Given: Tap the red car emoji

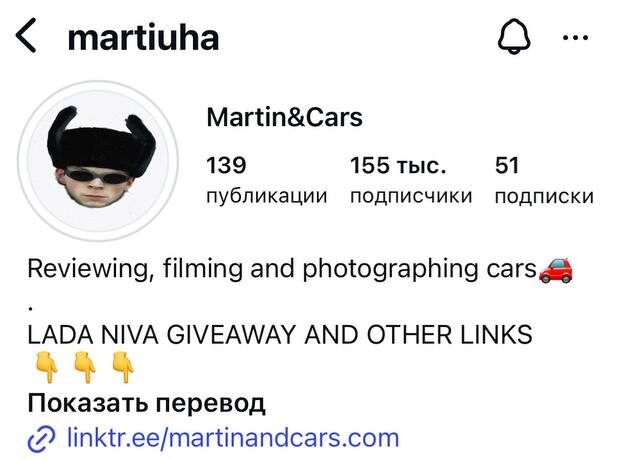Looking at the screenshot, I should (x=555, y=270).
